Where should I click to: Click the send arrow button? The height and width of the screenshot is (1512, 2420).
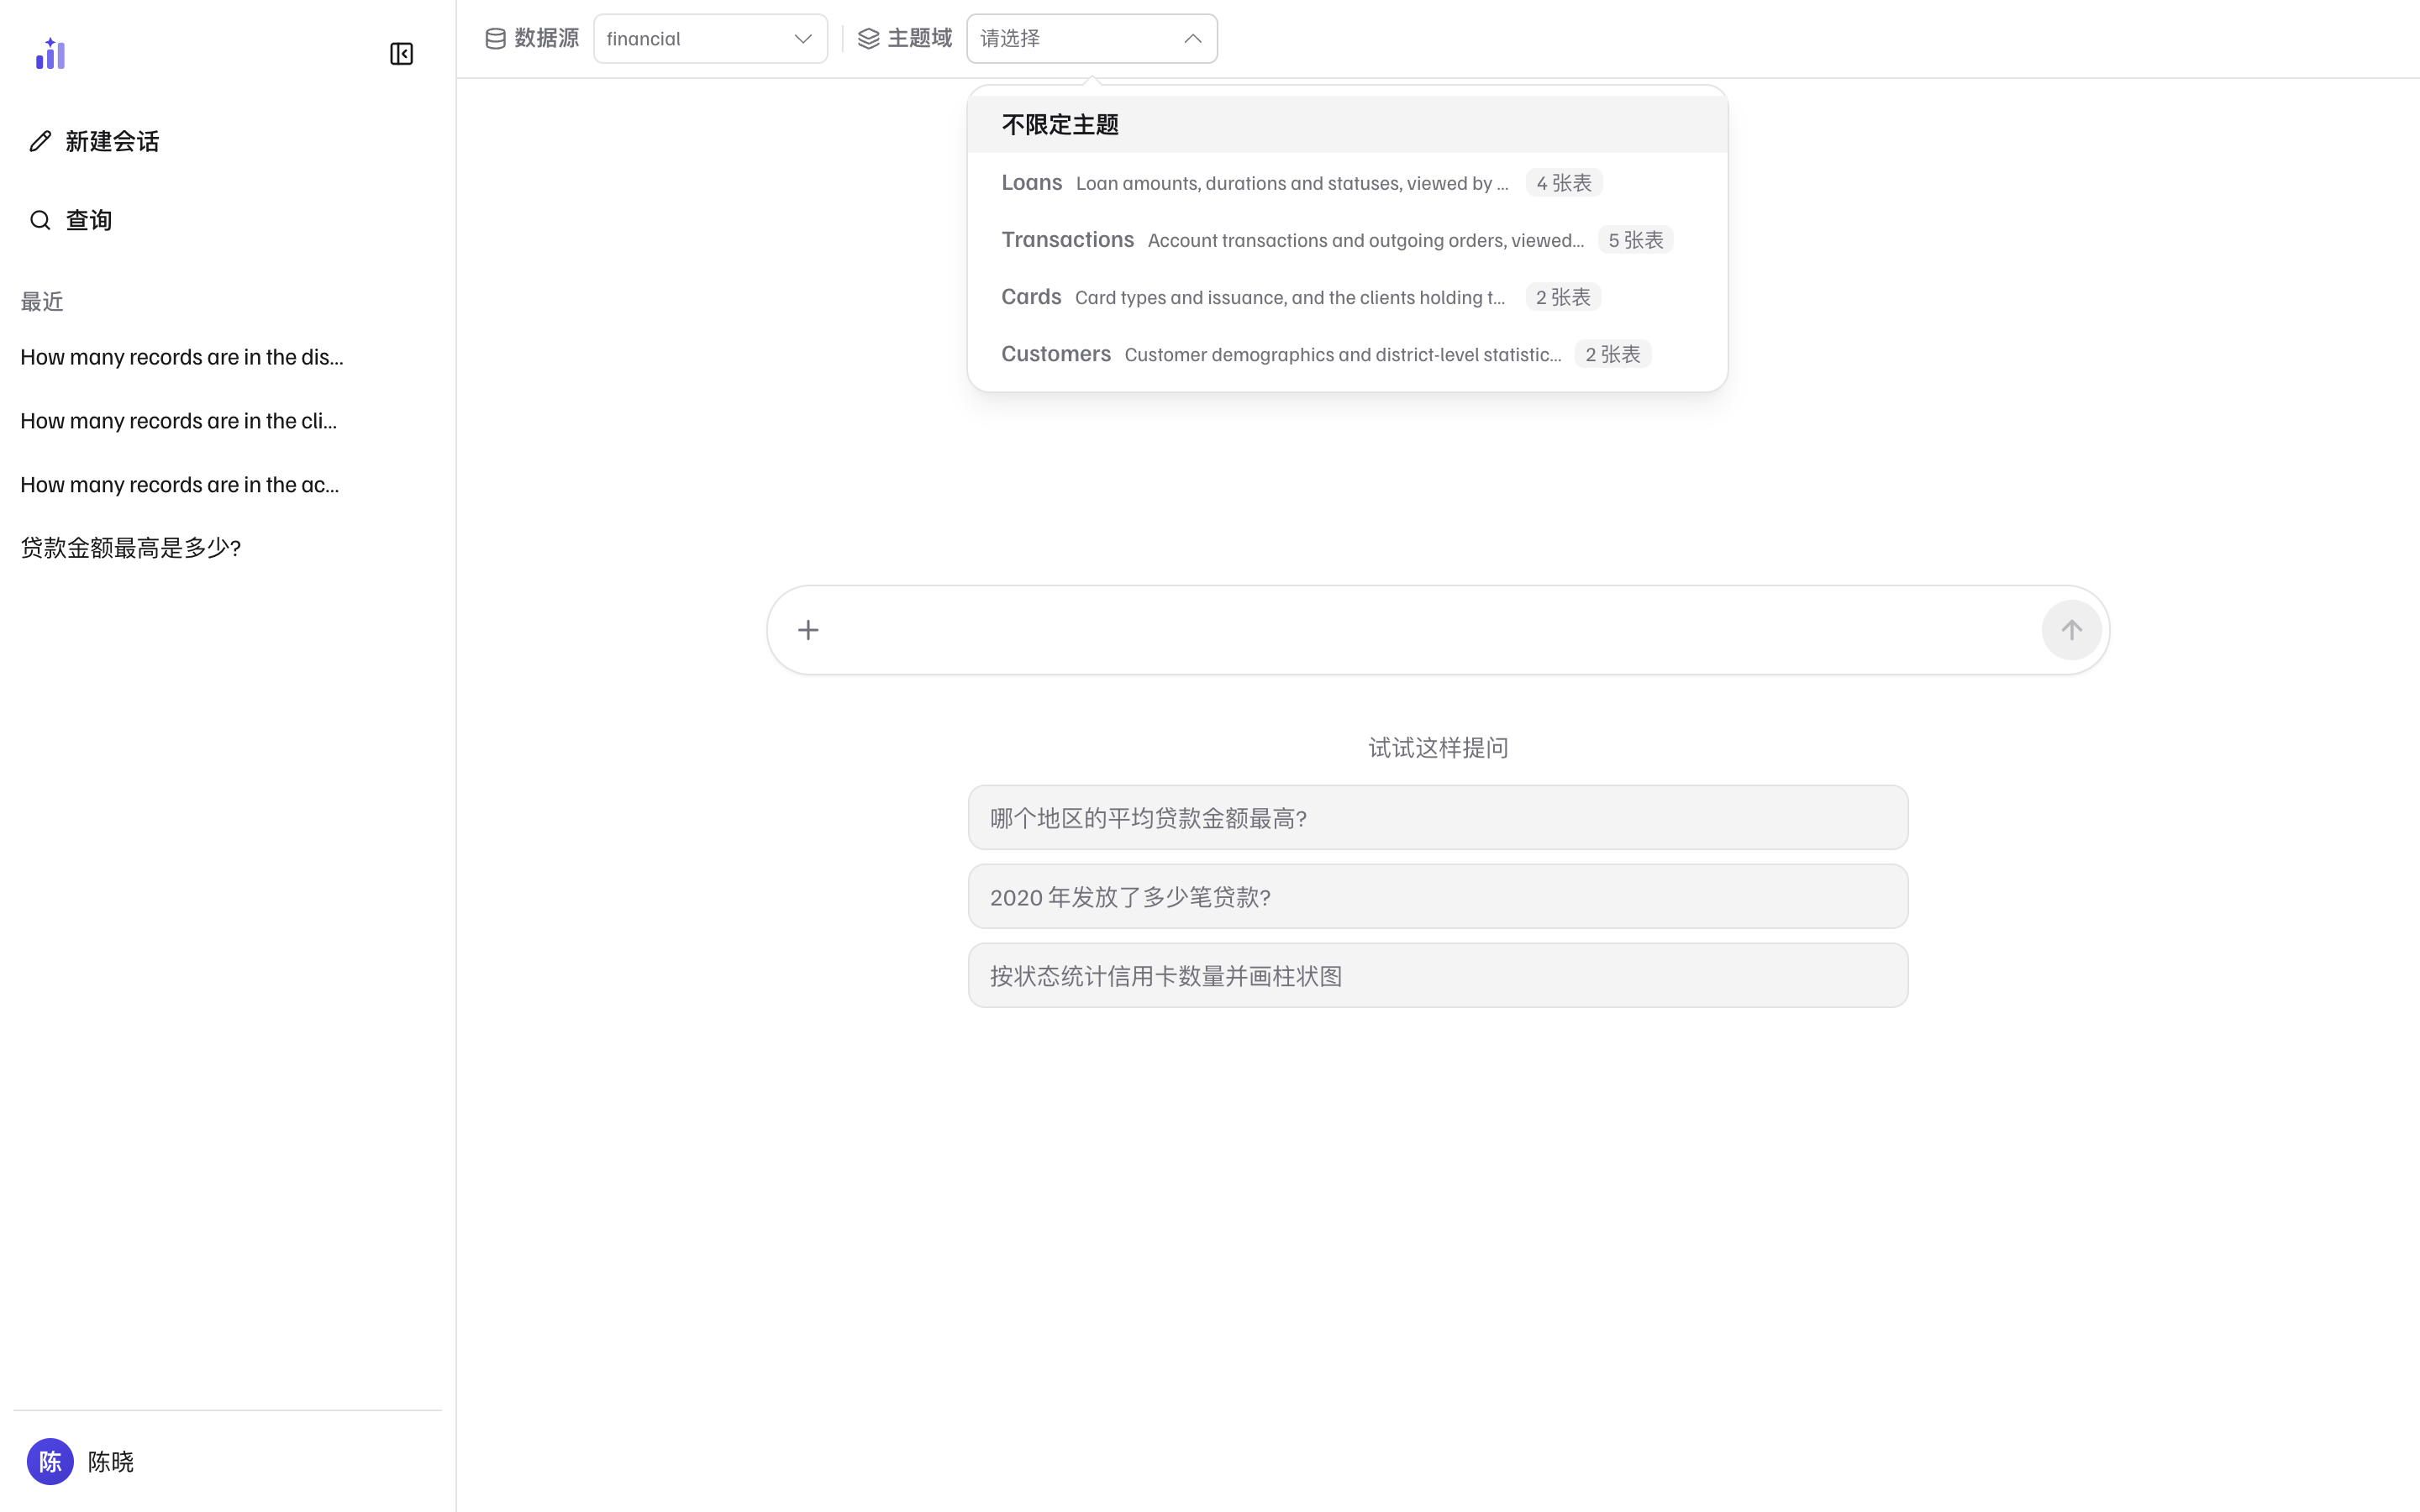point(2071,630)
